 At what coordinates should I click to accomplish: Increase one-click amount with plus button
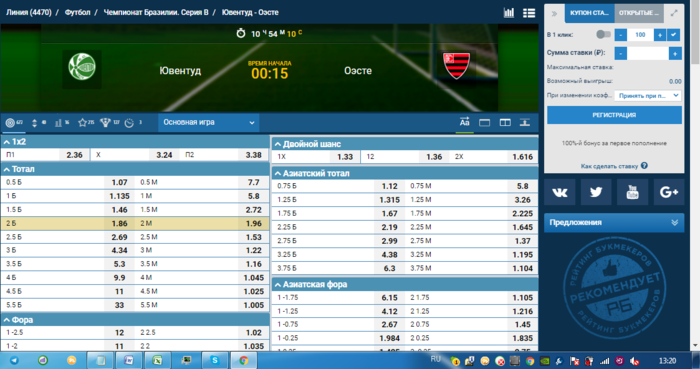[x=660, y=34]
